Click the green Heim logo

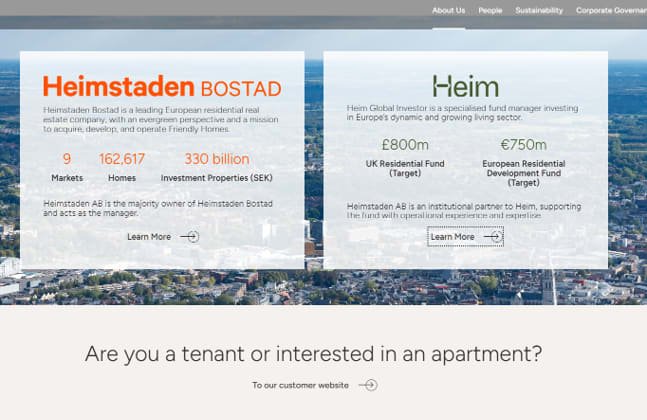click(465, 86)
